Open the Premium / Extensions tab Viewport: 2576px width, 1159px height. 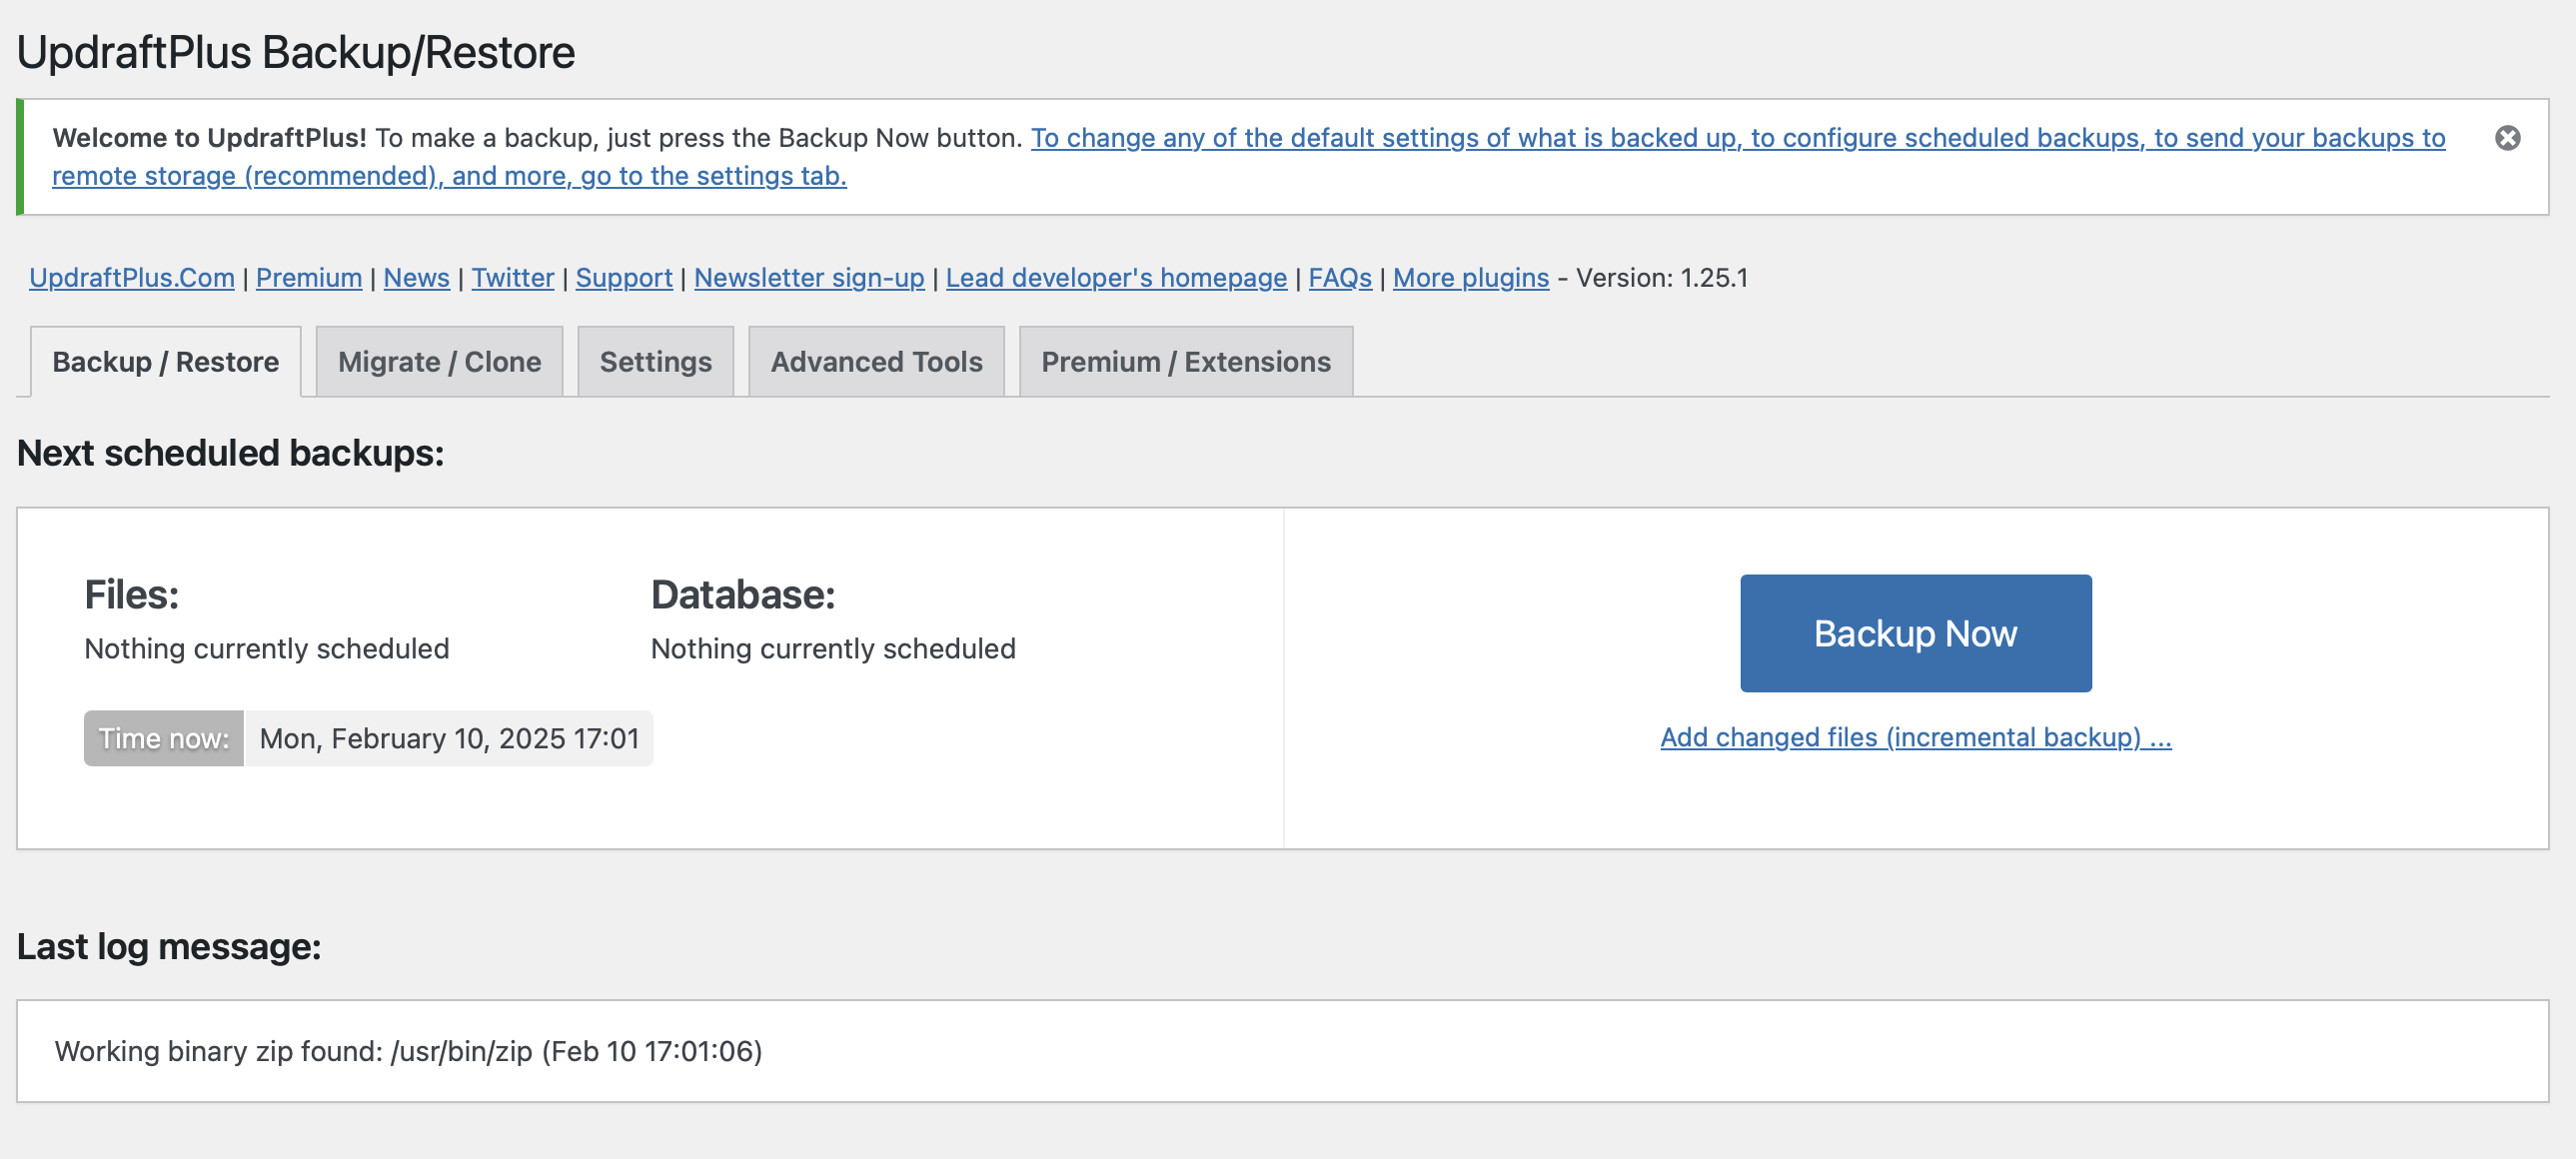pyautogui.click(x=1184, y=361)
